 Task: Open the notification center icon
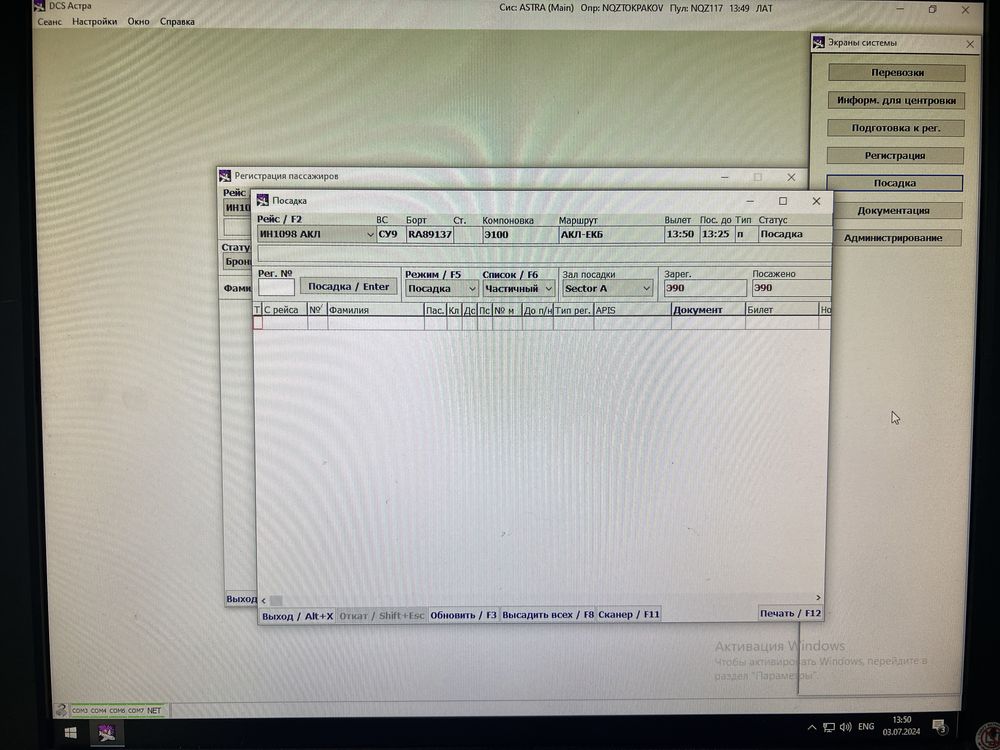click(x=939, y=726)
